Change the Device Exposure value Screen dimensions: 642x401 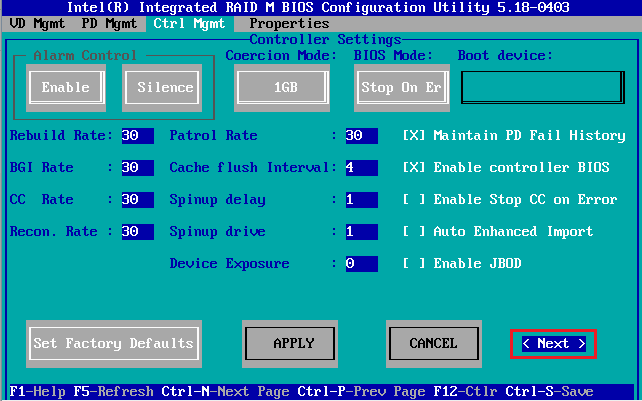[x=362, y=264]
